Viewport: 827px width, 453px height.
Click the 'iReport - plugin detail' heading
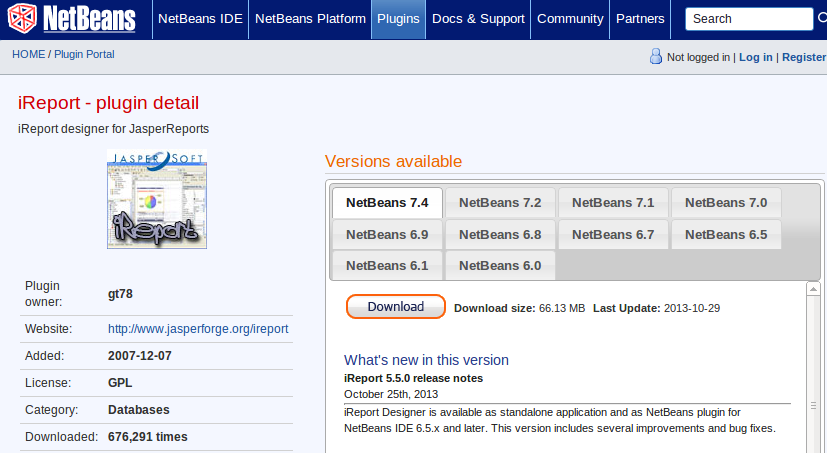[x=109, y=103]
